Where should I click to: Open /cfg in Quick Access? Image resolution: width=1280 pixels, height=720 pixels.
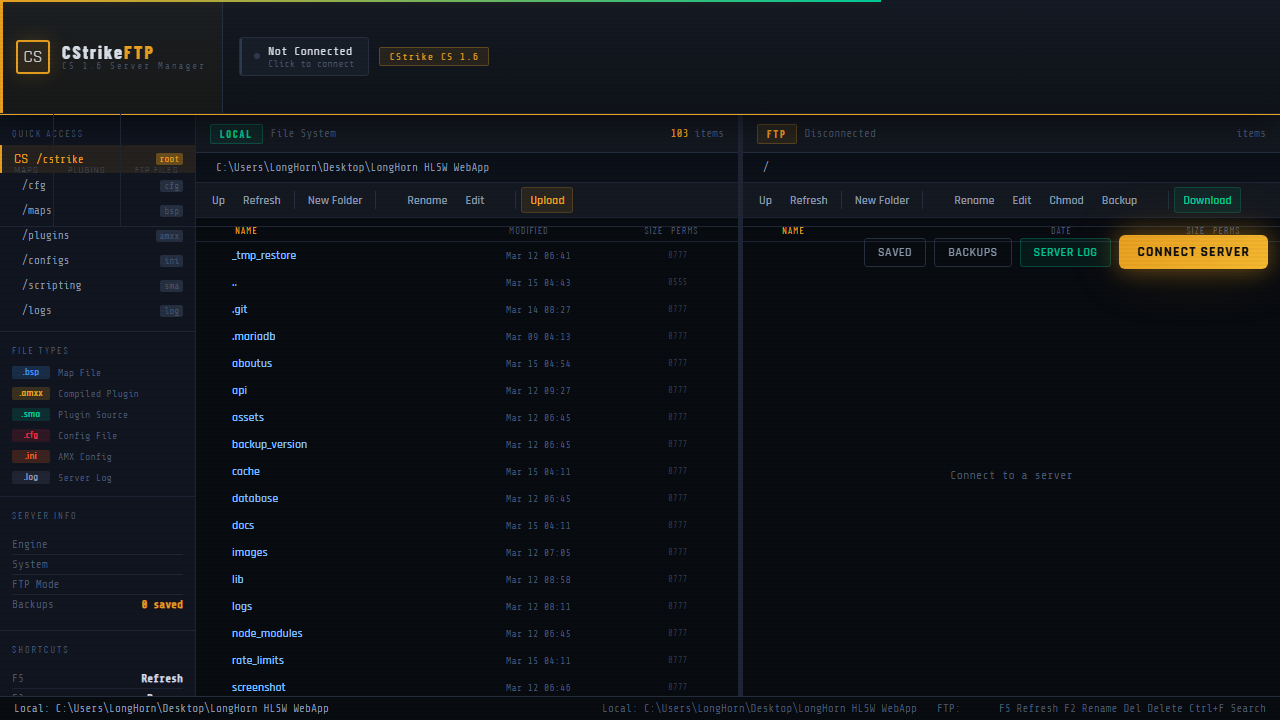coord(98,185)
